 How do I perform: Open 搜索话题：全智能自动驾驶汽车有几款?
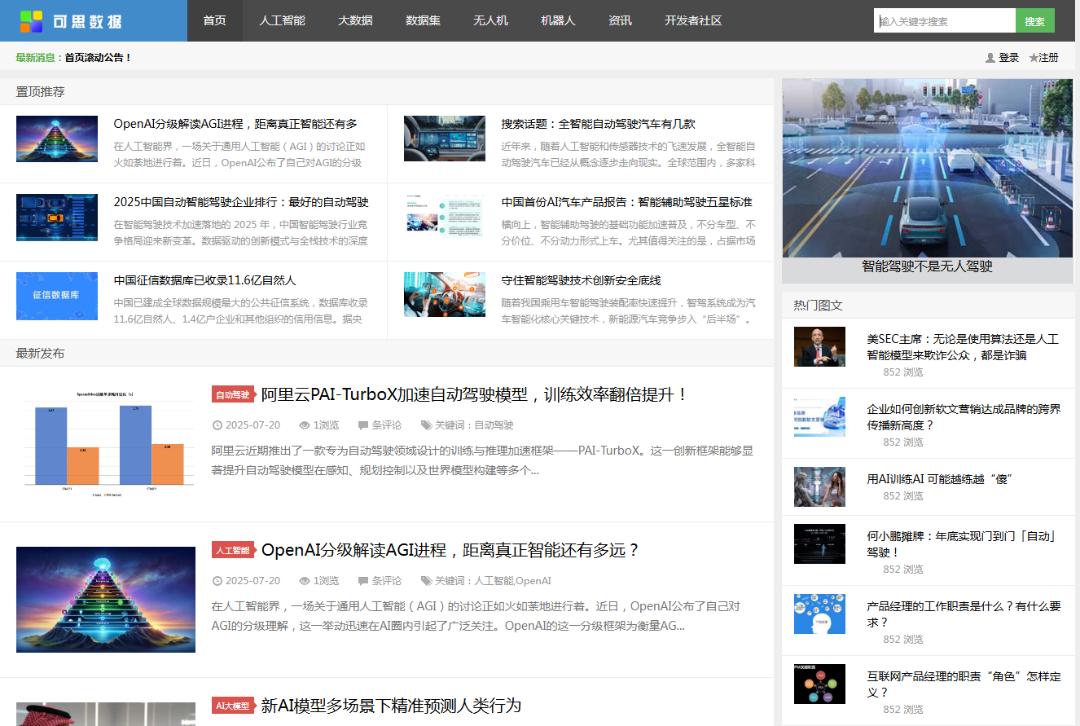598,124
